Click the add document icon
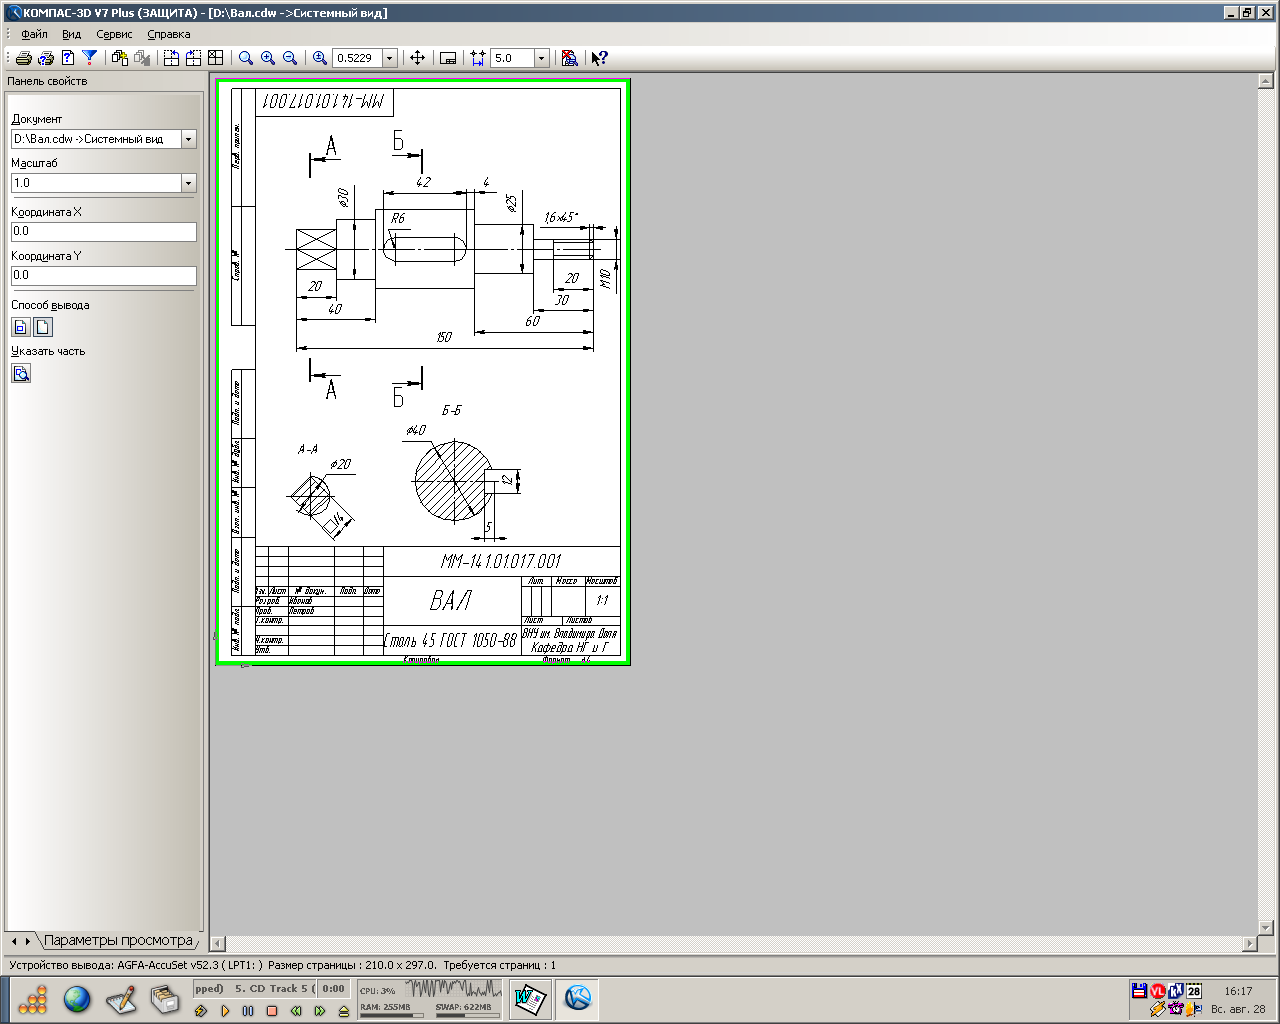Viewport: 1280px width, 1024px height. tap(120, 58)
